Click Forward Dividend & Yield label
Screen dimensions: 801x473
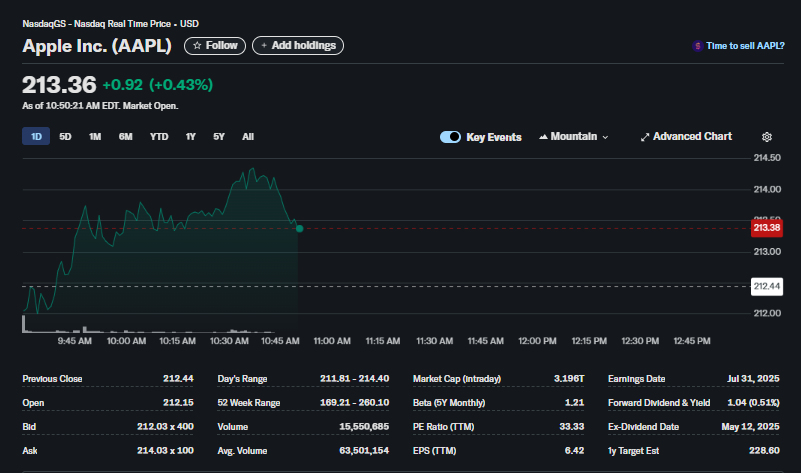(659, 403)
